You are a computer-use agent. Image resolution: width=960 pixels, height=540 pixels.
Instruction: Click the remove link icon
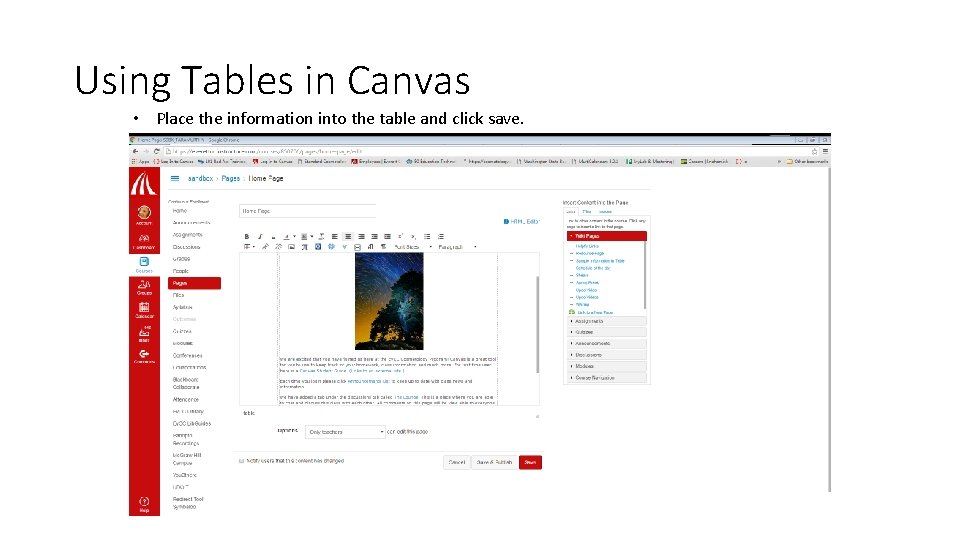pos(279,247)
